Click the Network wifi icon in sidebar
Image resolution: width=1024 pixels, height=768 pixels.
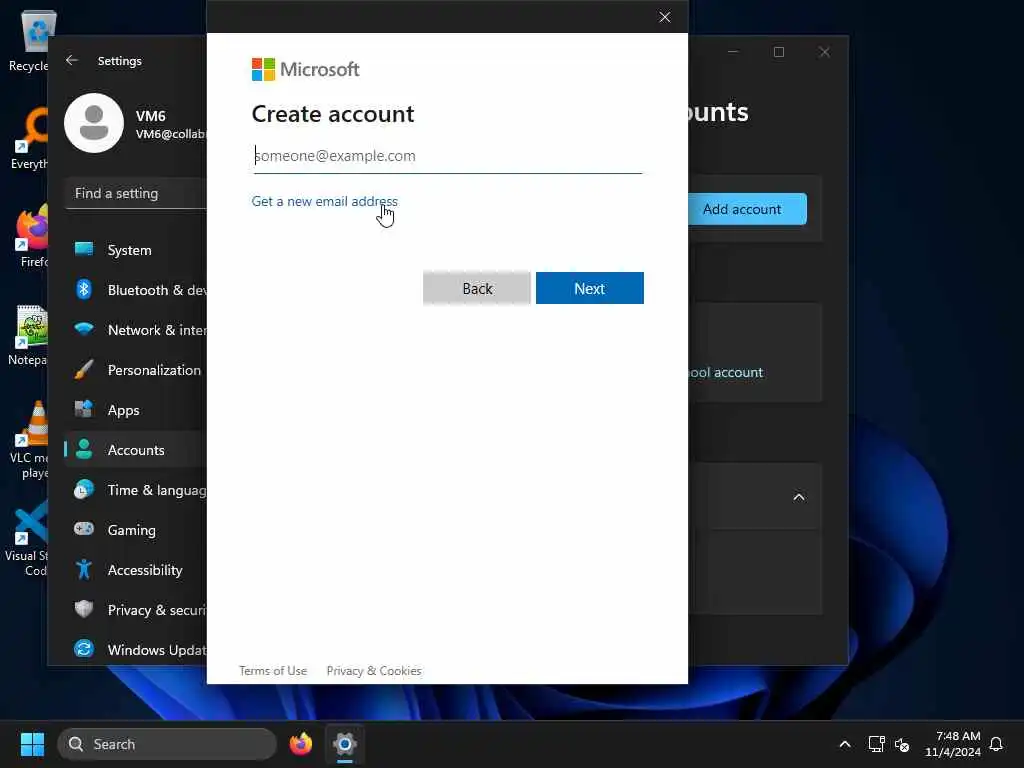(x=84, y=328)
